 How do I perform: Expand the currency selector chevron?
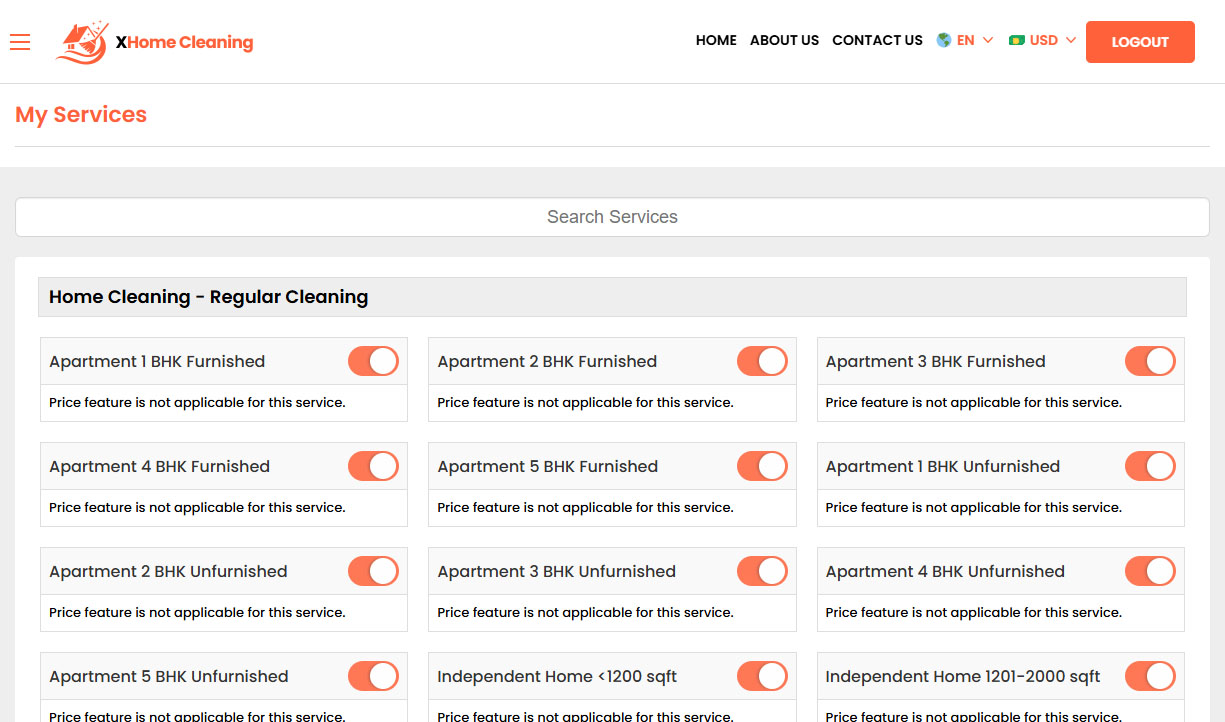(1071, 41)
